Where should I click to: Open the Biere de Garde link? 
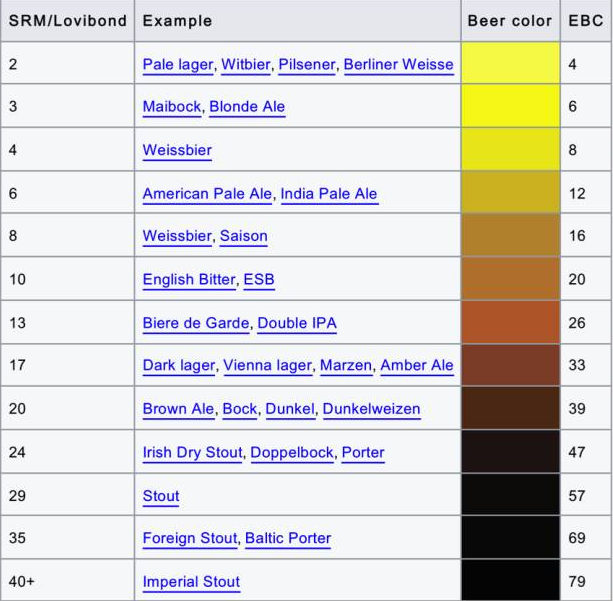(x=196, y=323)
